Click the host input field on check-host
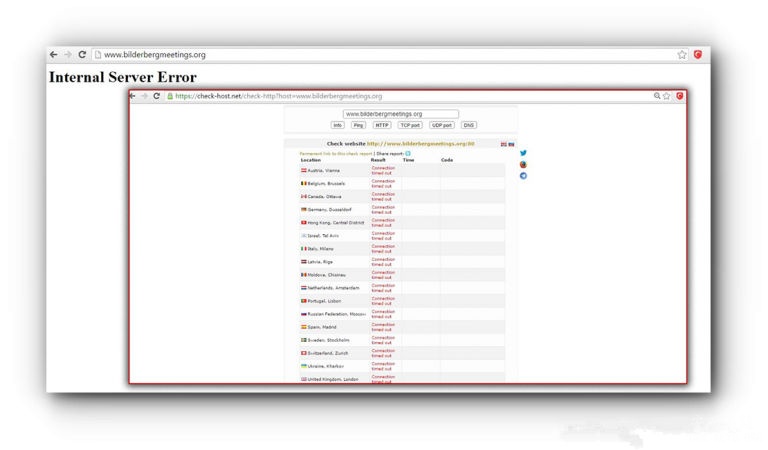Screen dimensions: 768x450 click(x=400, y=114)
